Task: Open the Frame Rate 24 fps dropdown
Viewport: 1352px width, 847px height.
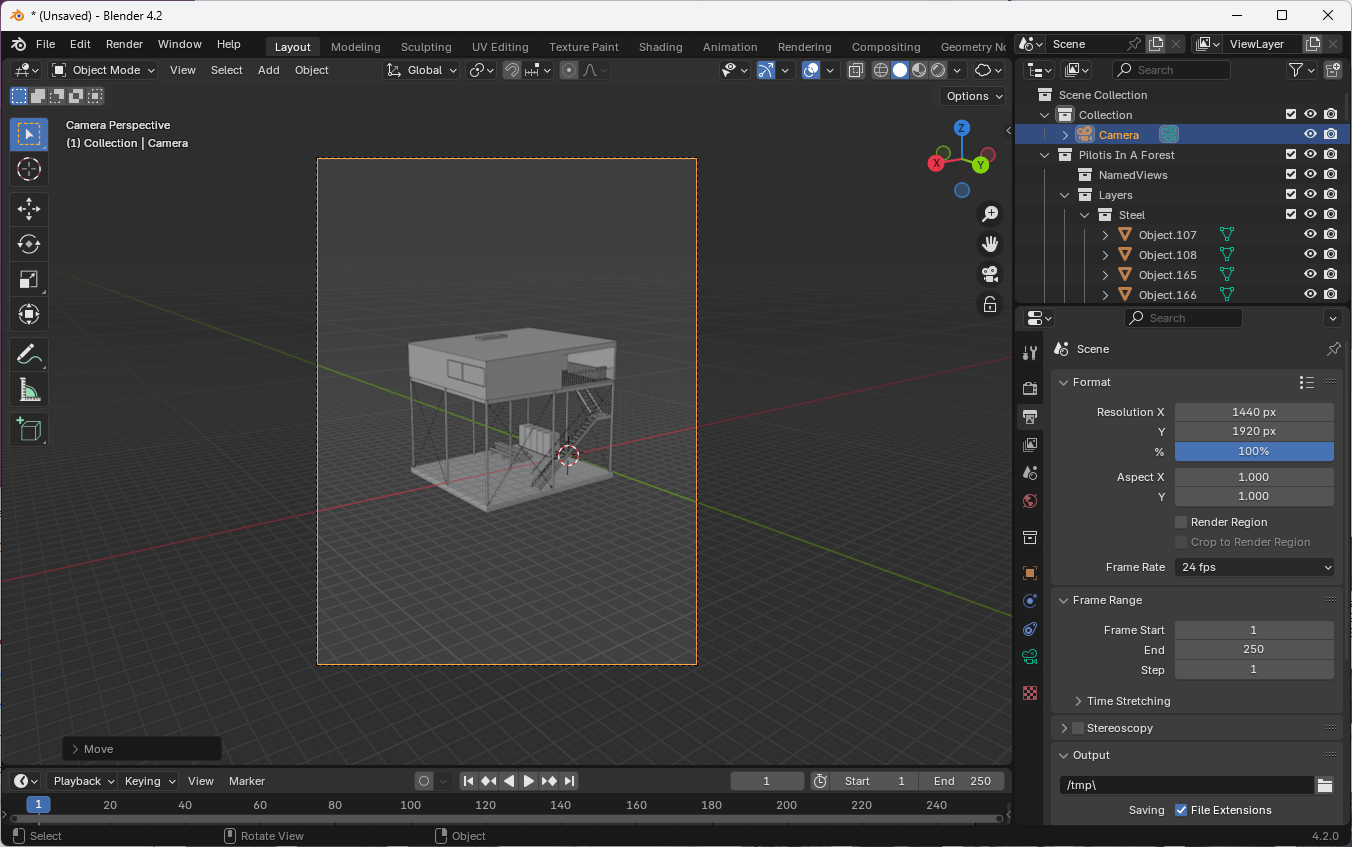Action: (1255, 567)
